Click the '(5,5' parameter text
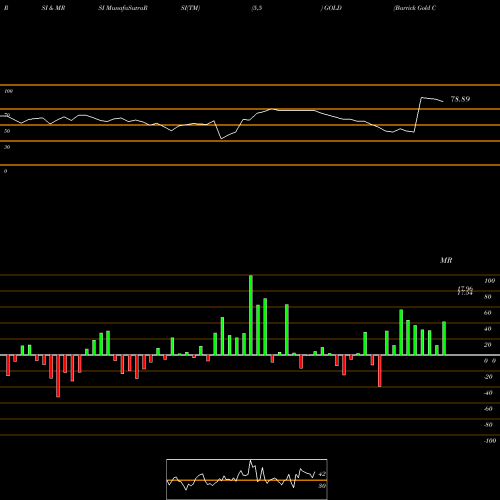This screenshot has height=500, width=500. [x=257, y=8]
